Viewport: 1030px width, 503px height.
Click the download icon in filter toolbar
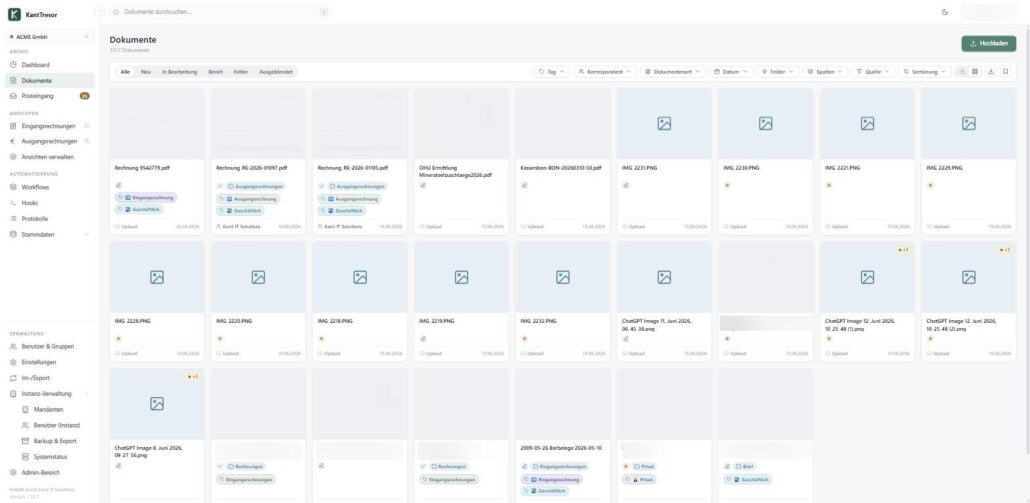pos(991,72)
